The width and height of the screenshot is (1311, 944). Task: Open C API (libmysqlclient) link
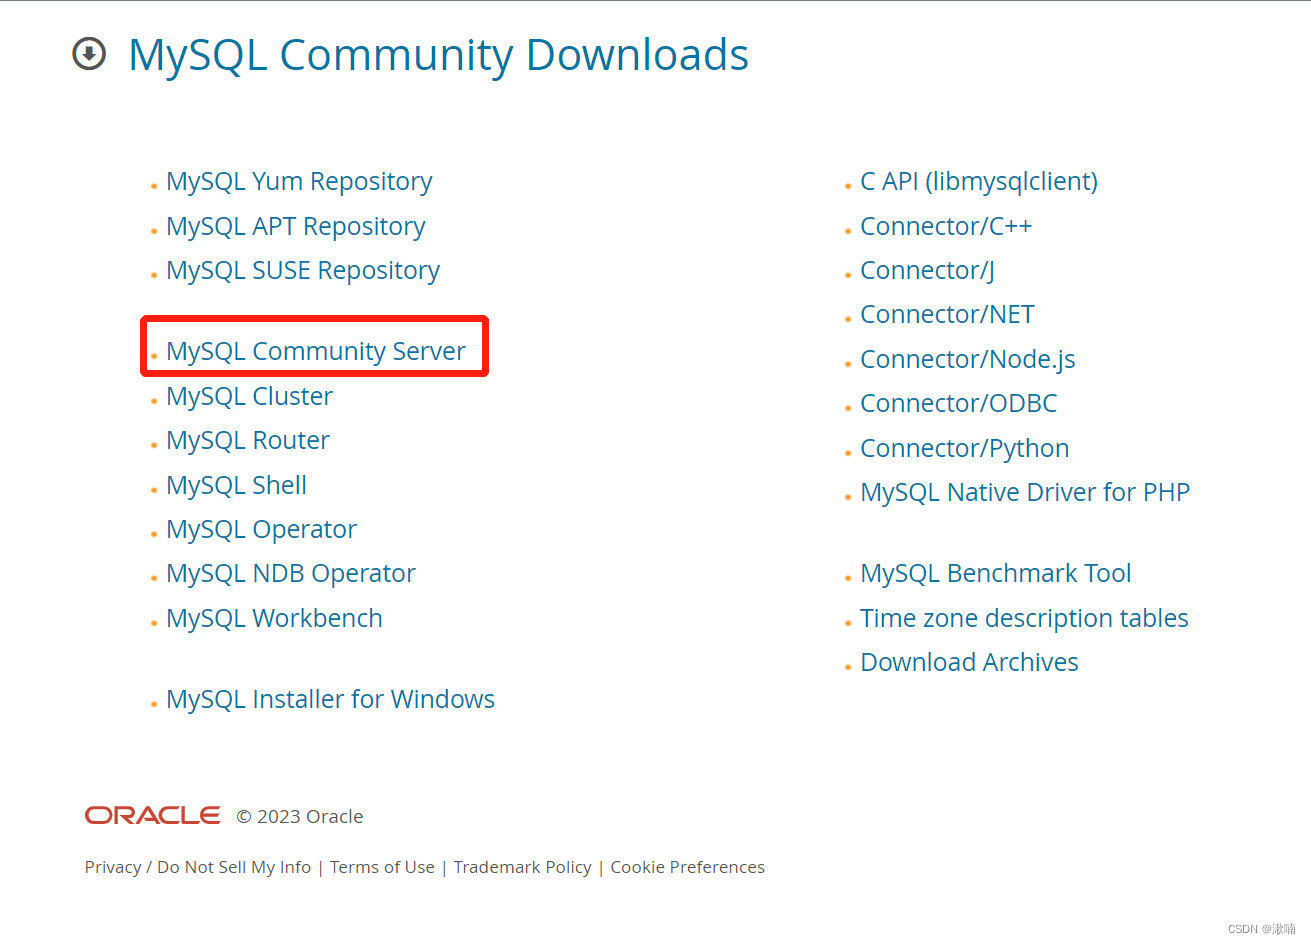click(x=979, y=182)
